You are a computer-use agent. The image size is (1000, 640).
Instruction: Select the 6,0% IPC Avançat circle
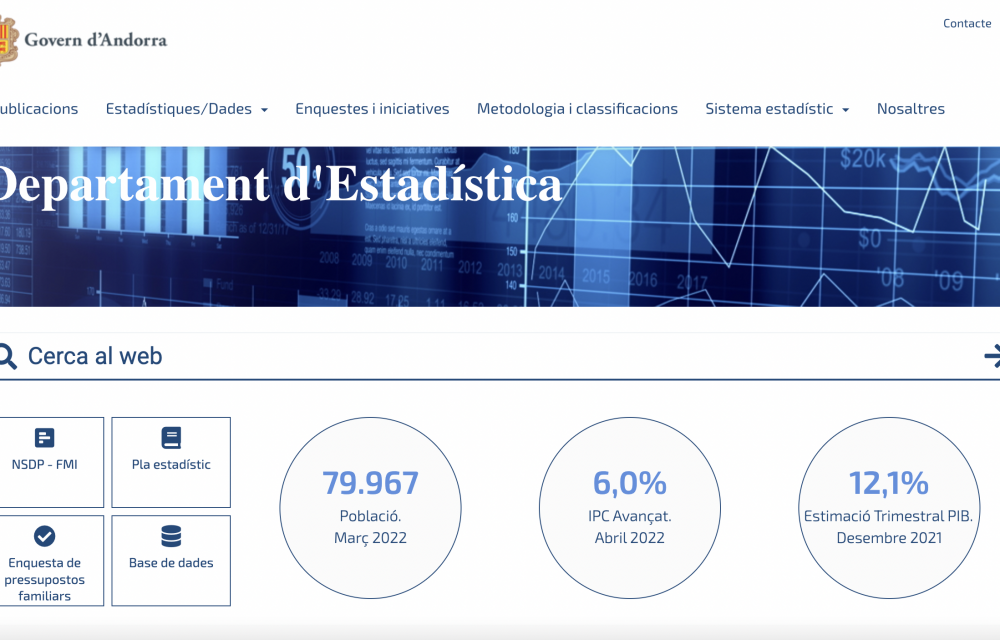[x=629, y=508]
